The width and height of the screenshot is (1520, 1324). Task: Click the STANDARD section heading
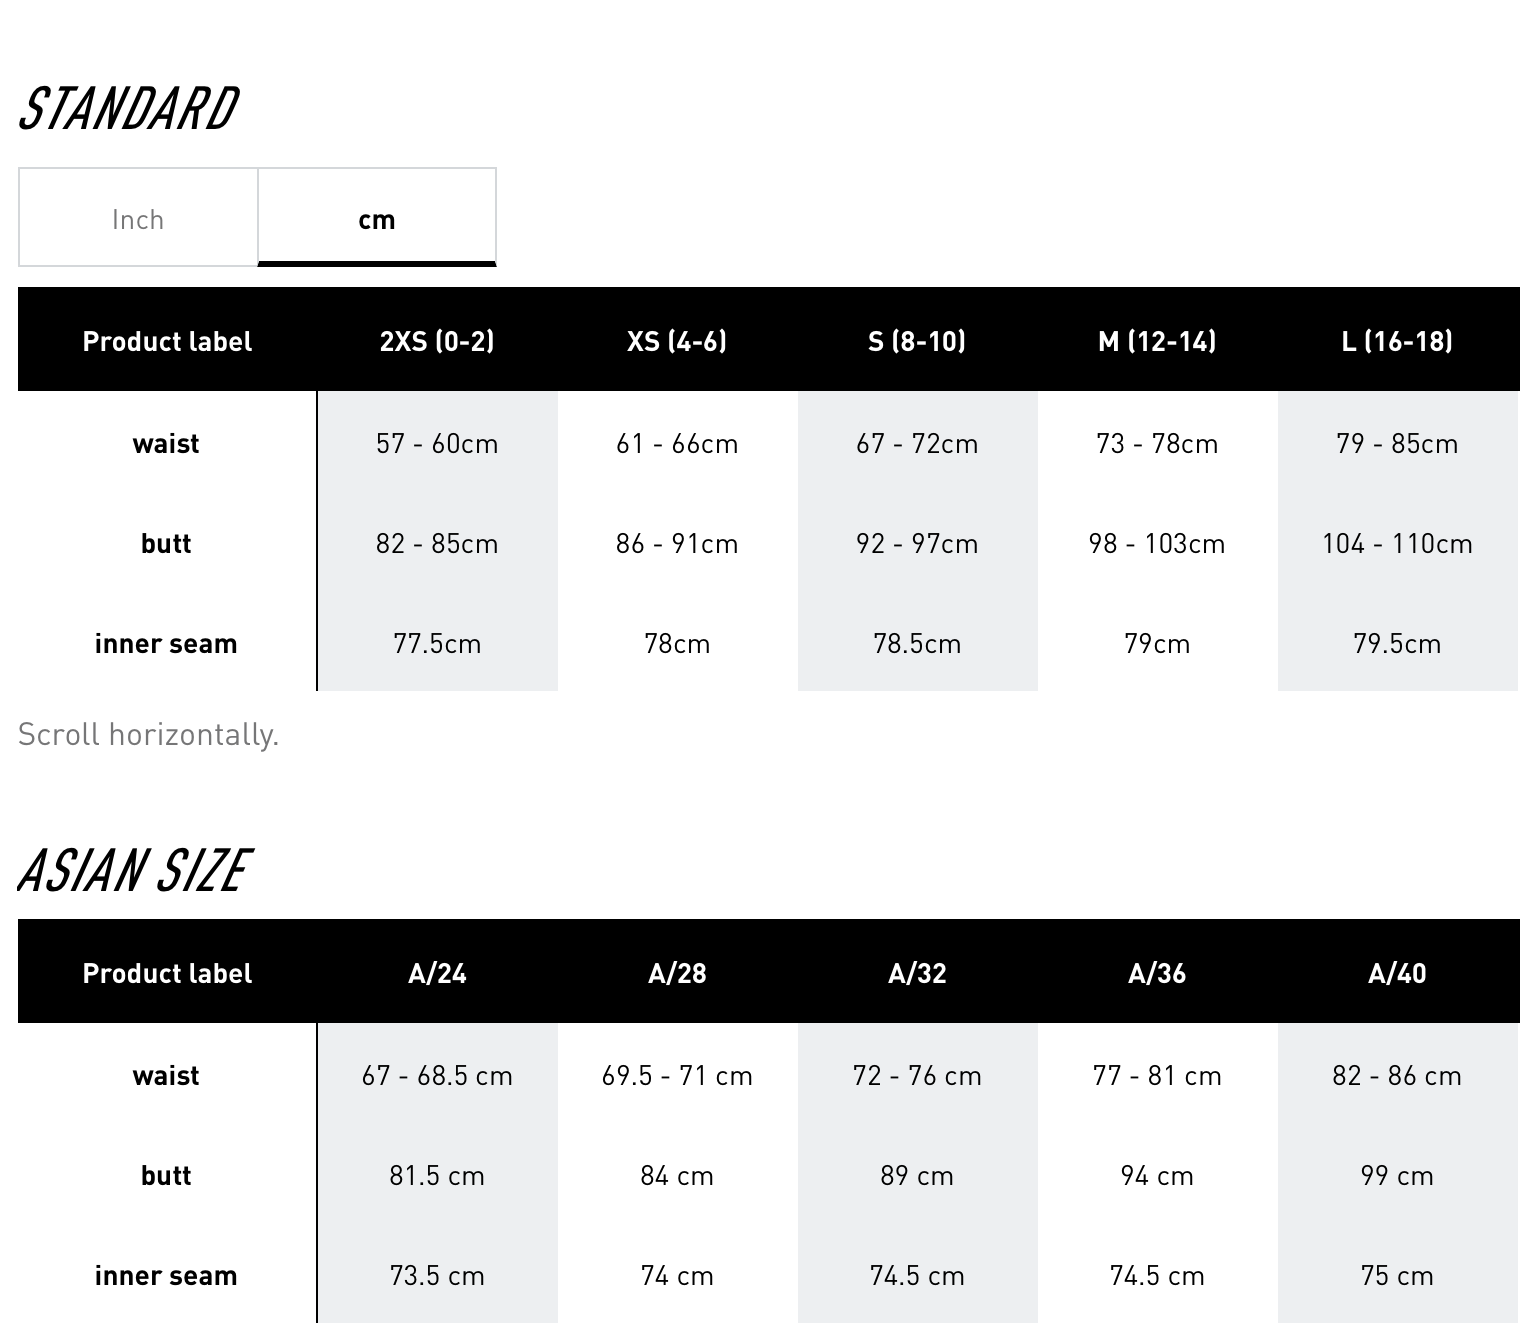coord(128,109)
